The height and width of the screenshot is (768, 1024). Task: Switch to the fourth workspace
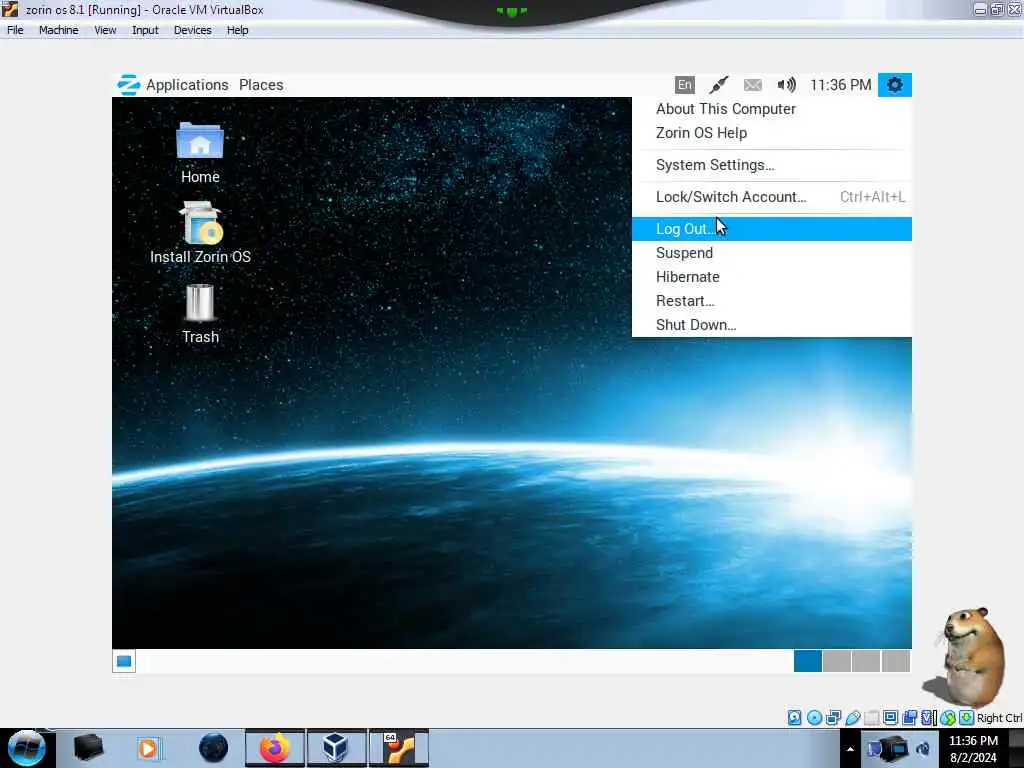(x=895, y=661)
